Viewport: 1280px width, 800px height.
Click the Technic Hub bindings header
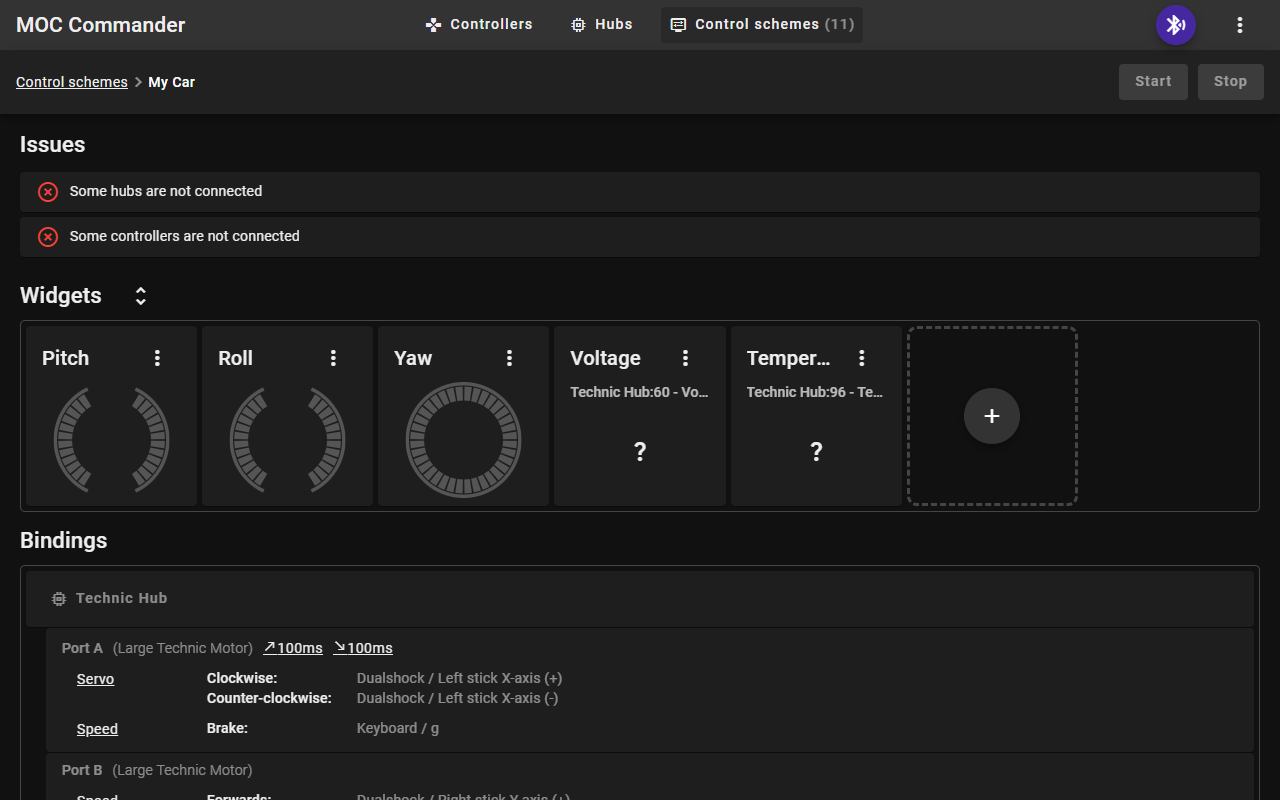tap(640, 599)
